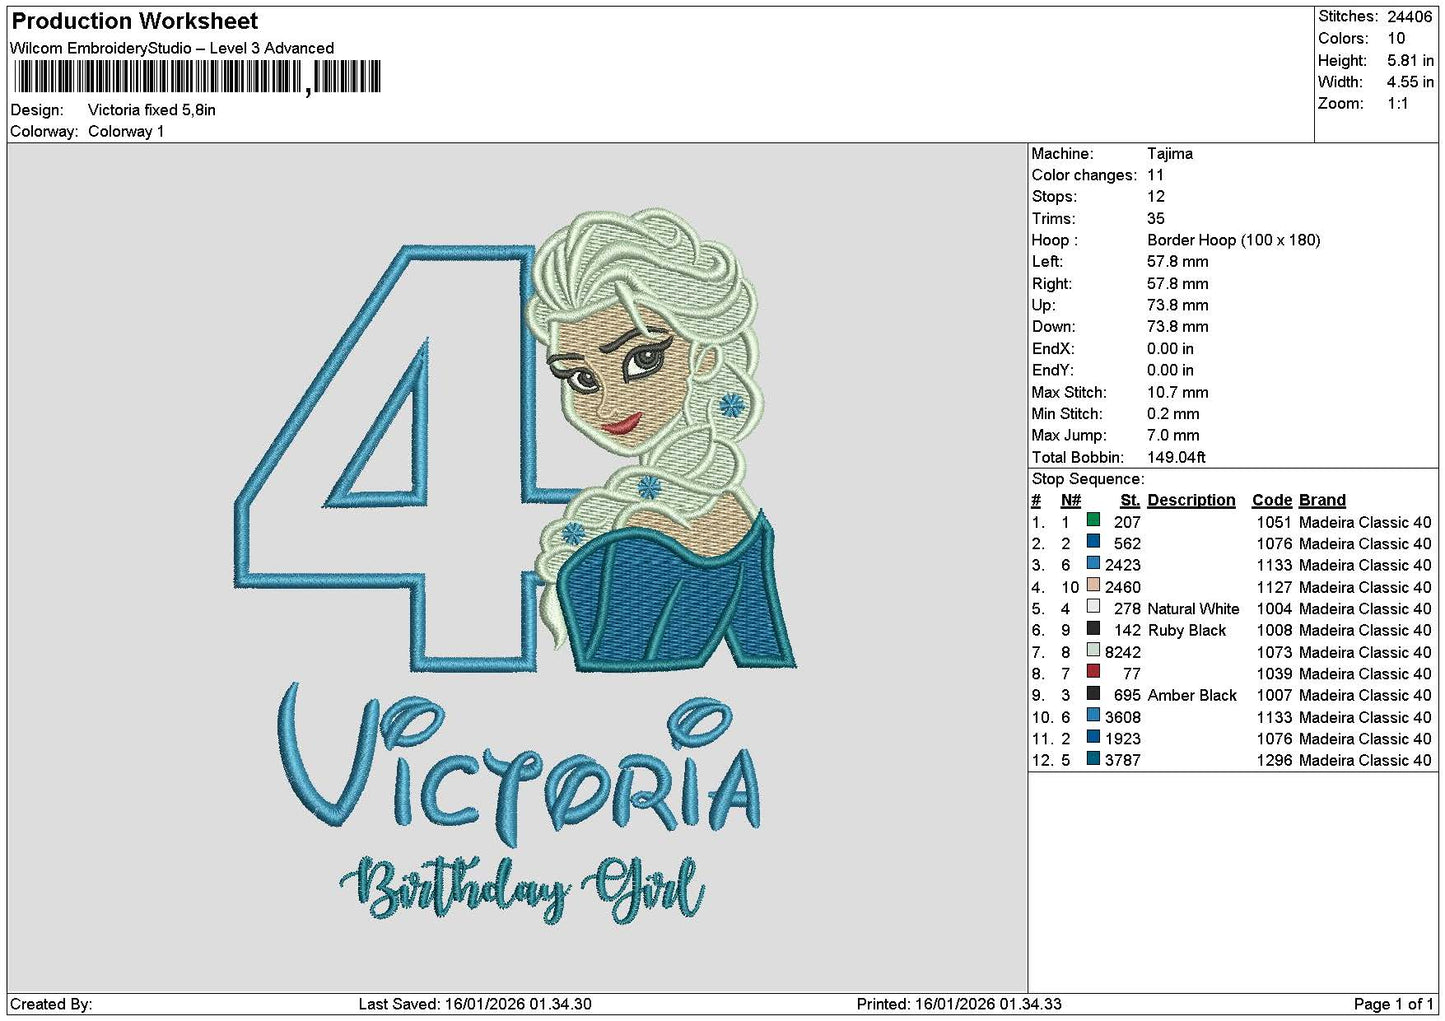The width and height of the screenshot is (1445, 1021).
Task: Choose the Amber Black color swatch
Action: pyautogui.click(x=1093, y=694)
